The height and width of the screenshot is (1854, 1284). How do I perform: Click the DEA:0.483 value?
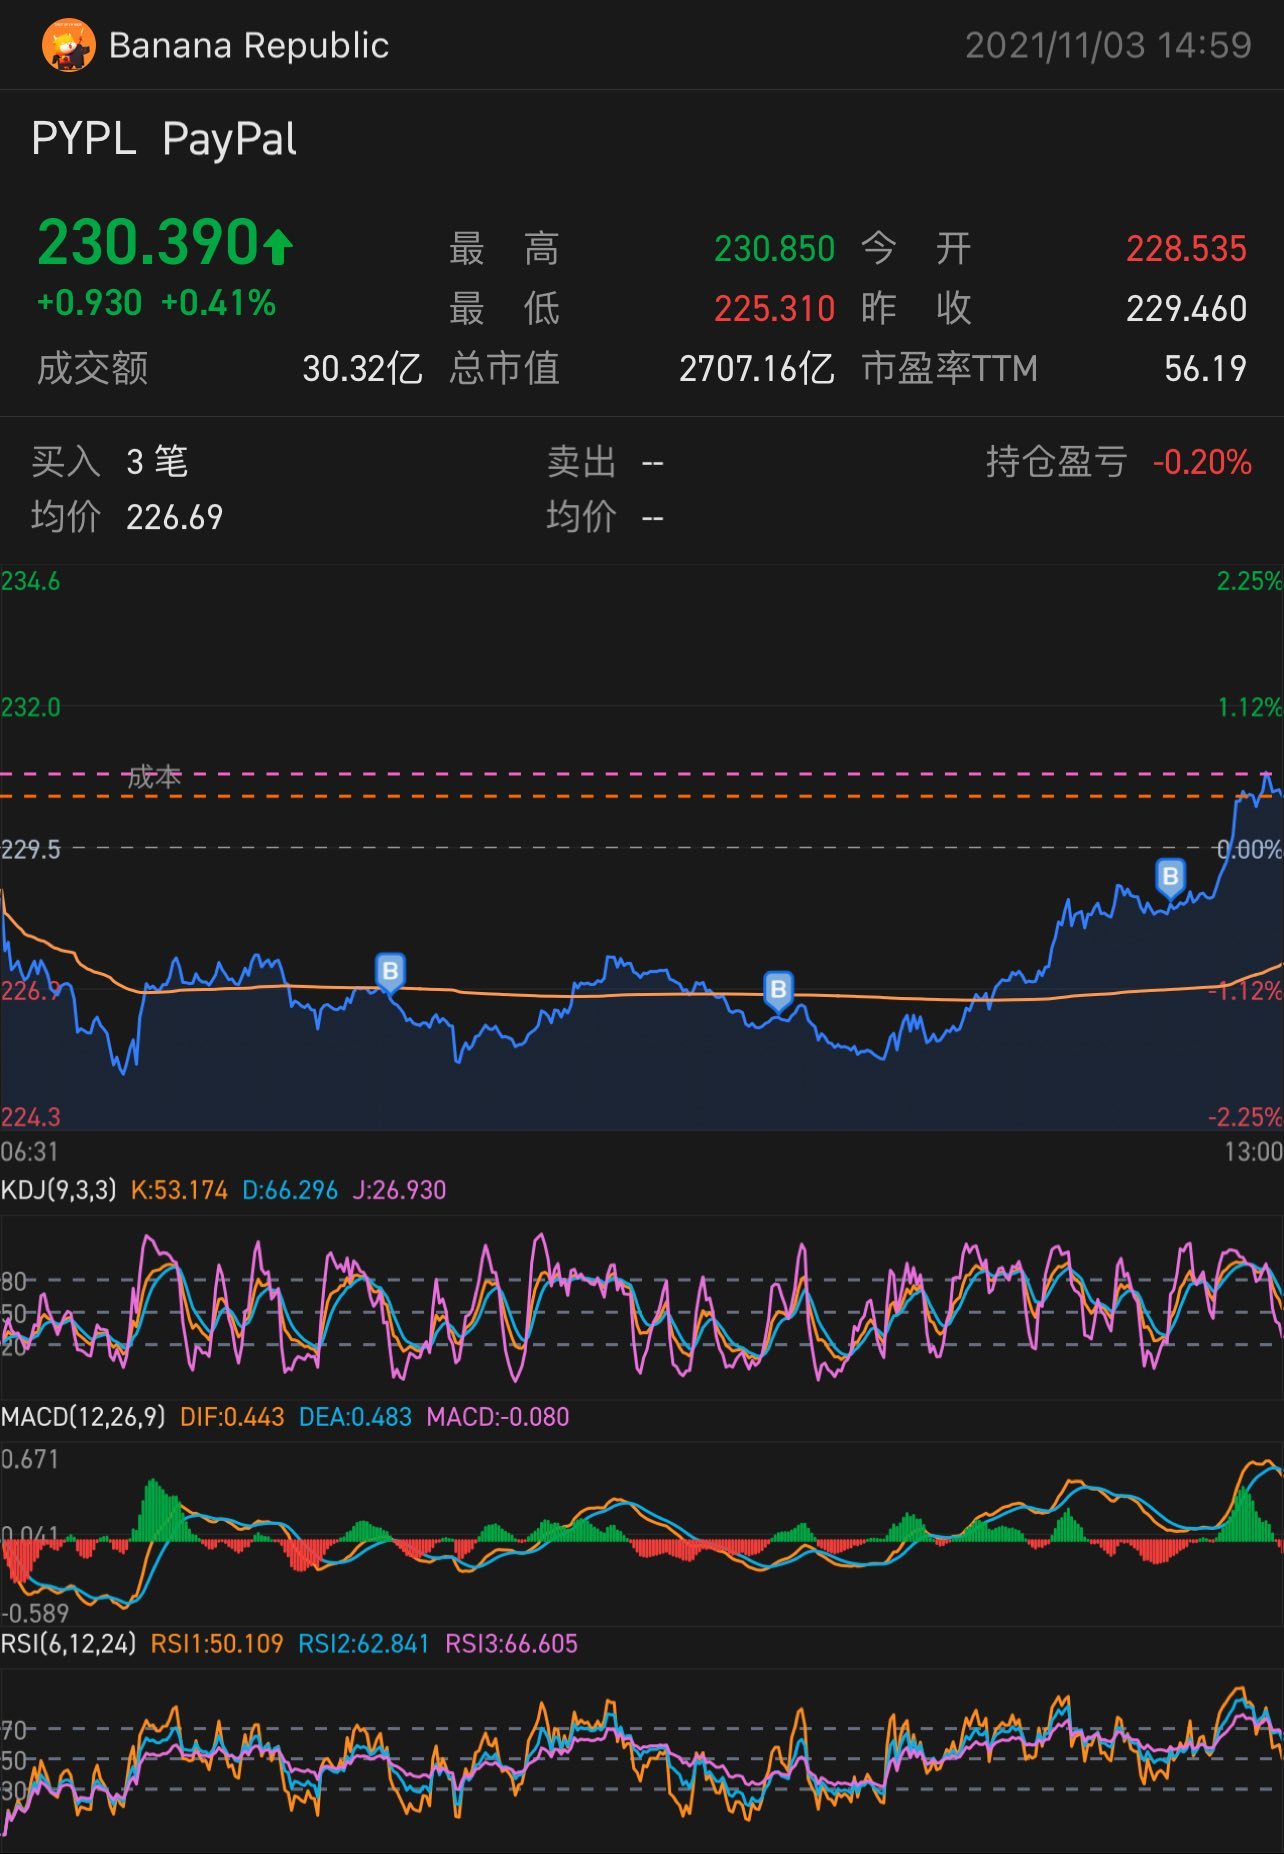[x=355, y=1417]
